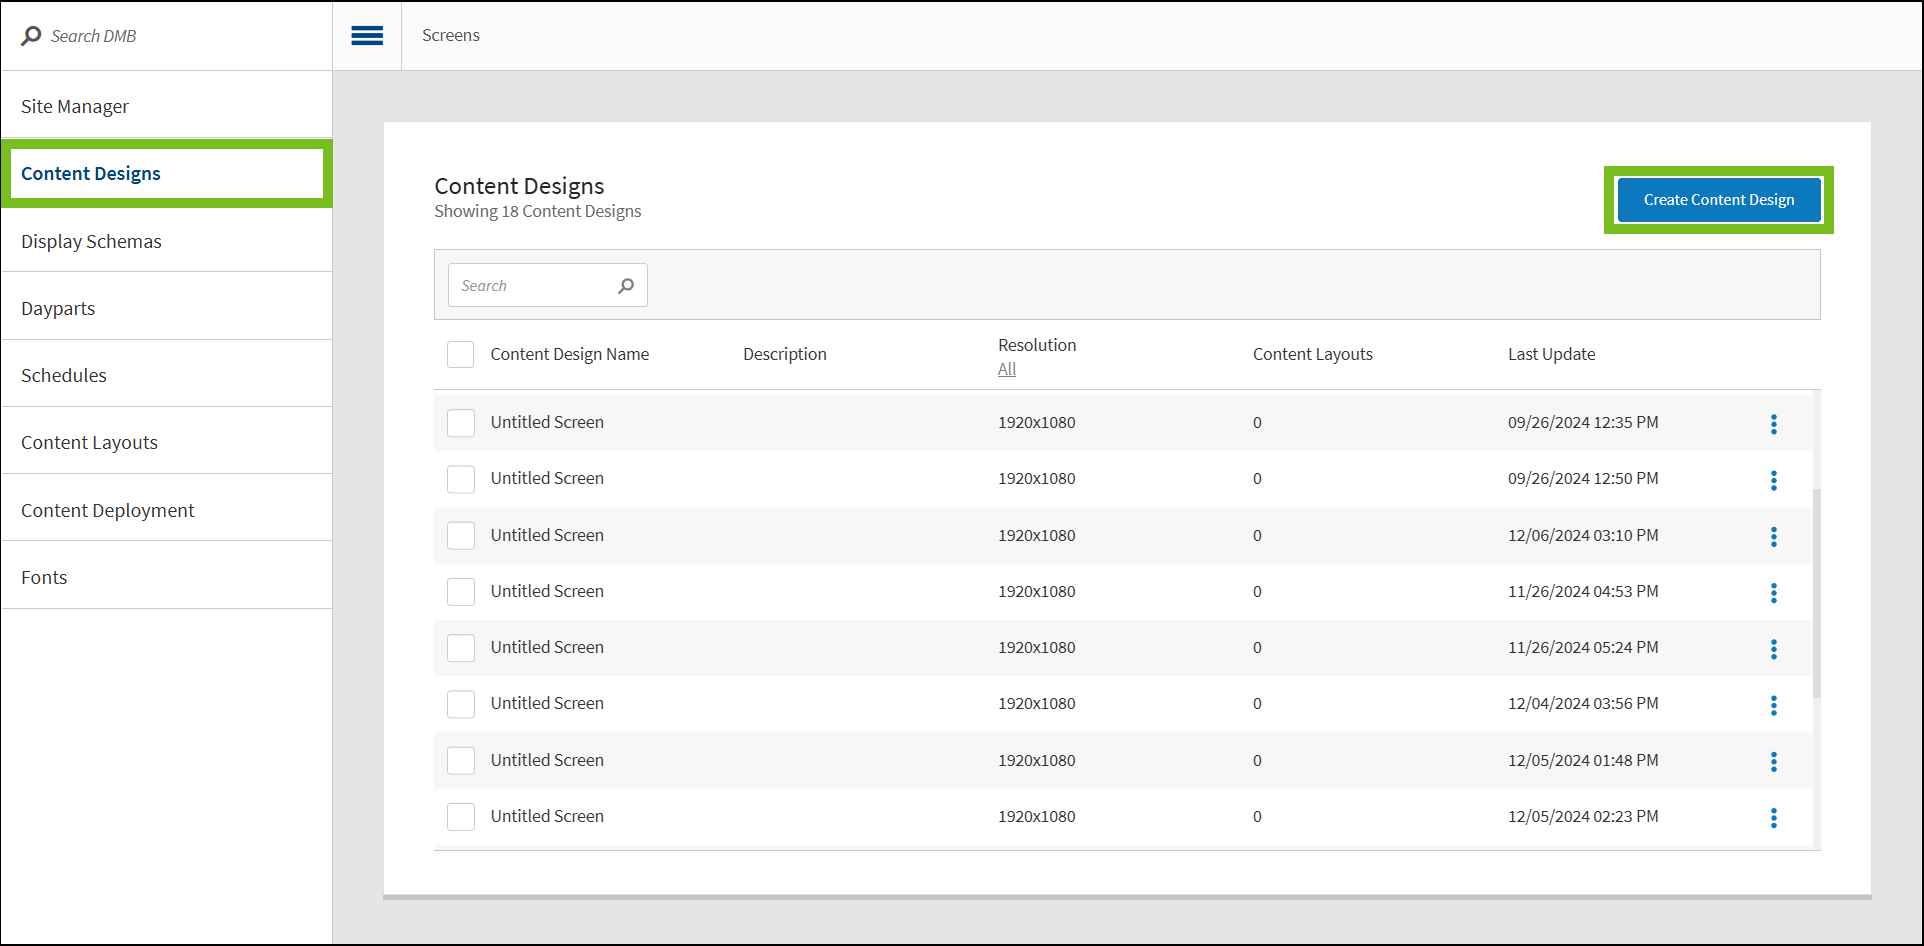Open three-dot menu for 09/26/2024 12:35 PM row
Image resolution: width=1924 pixels, height=946 pixels.
pos(1773,424)
